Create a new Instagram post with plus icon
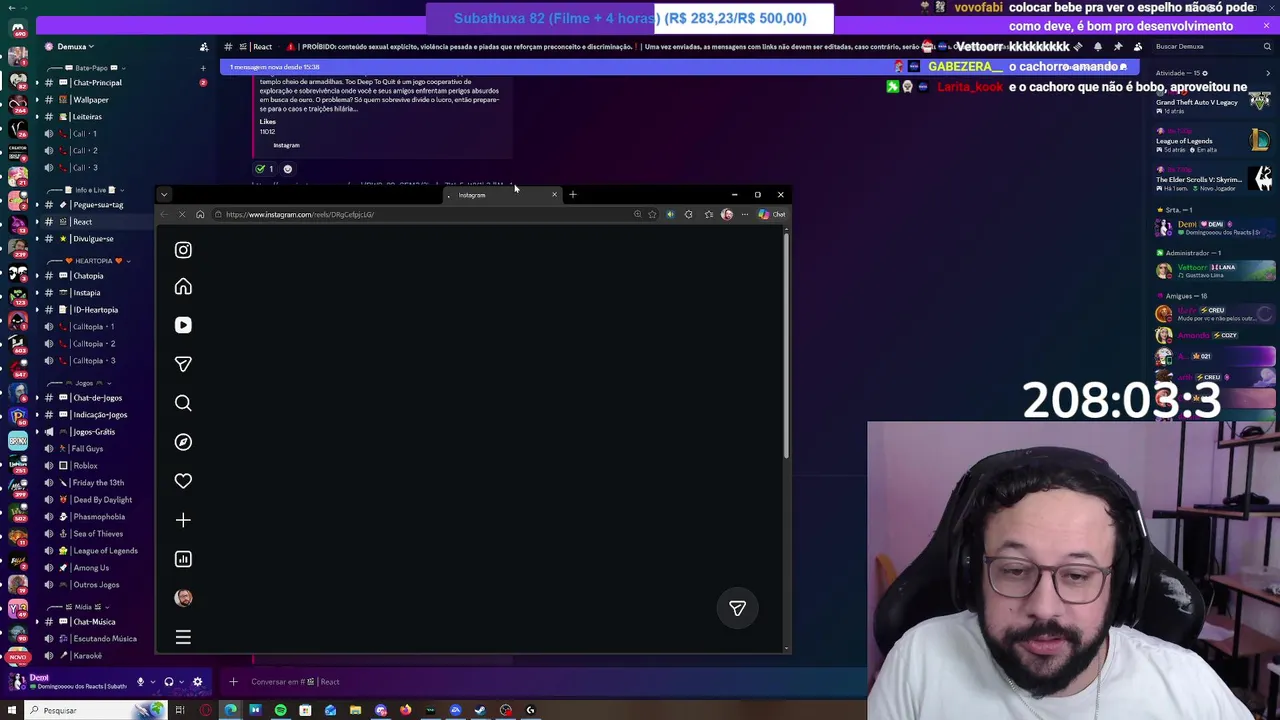The image size is (1280, 720). pyautogui.click(x=183, y=520)
